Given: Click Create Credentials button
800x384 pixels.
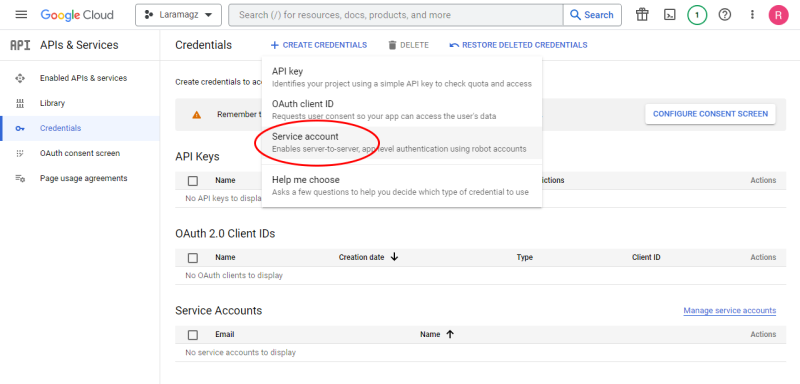Looking at the screenshot, I should pos(318,45).
